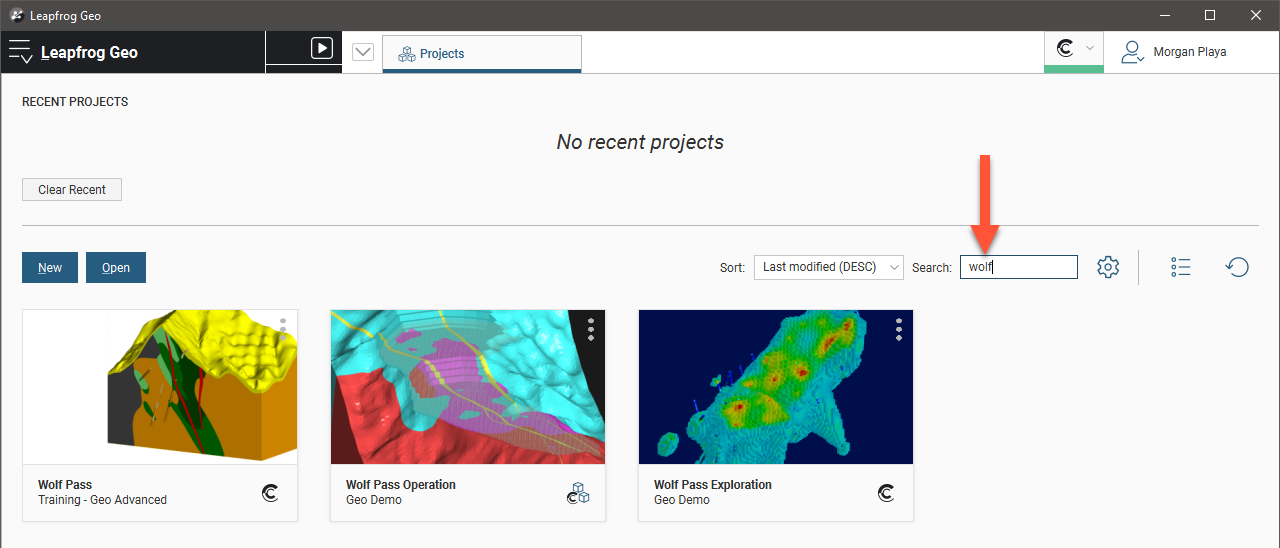Select the Wolf Pass Operation title text
Viewport: 1280px width, 548px height.
401,485
